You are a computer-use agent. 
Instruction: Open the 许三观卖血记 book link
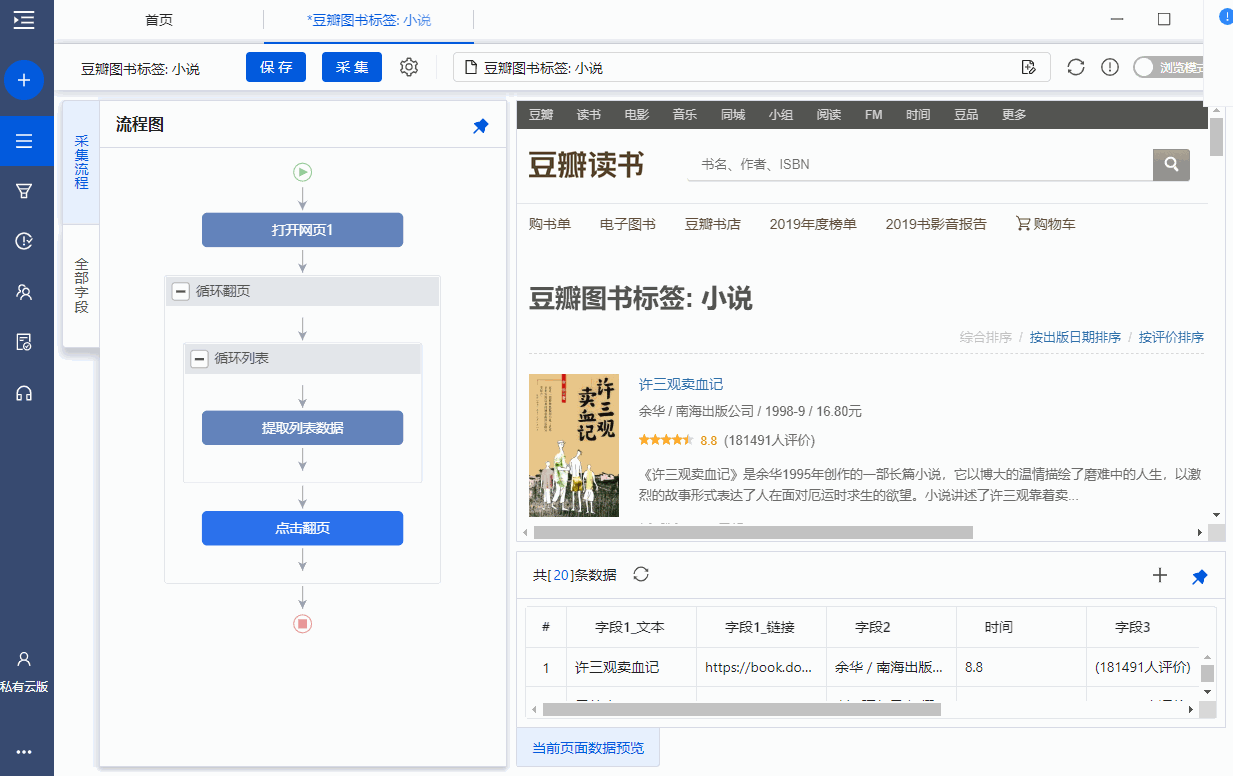point(680,384)
